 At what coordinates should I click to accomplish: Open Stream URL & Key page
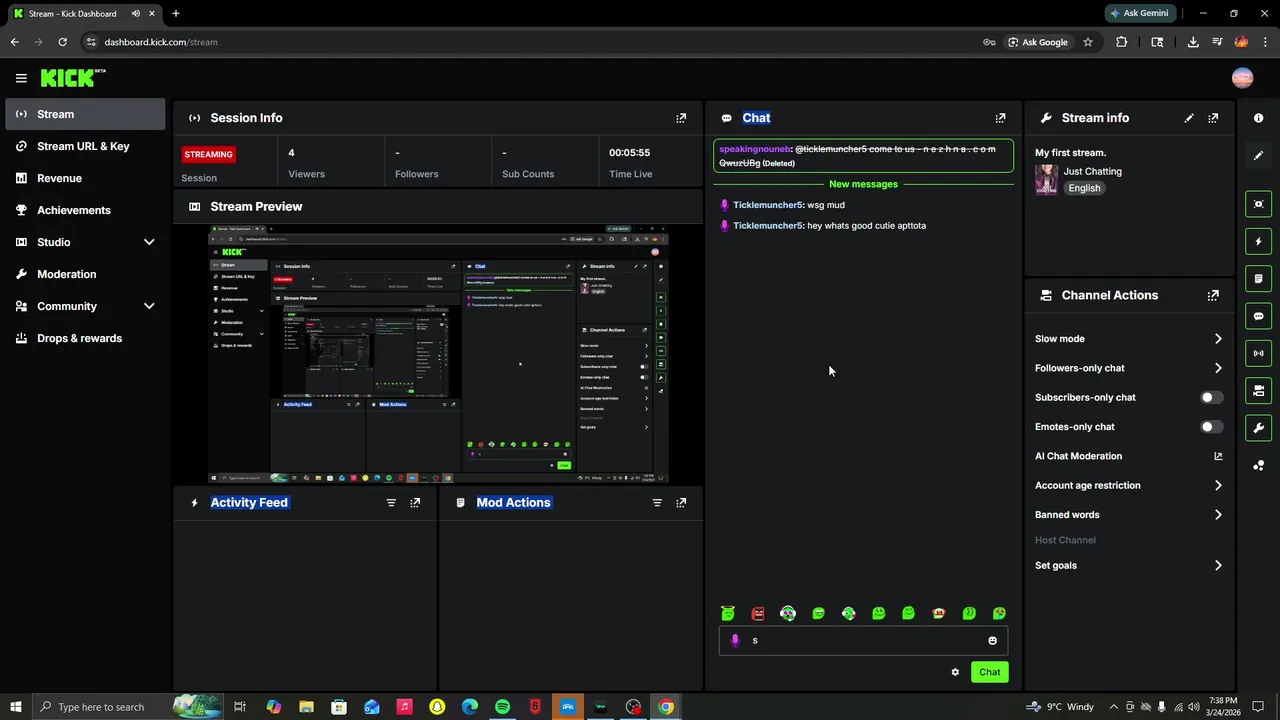(85, 146)
